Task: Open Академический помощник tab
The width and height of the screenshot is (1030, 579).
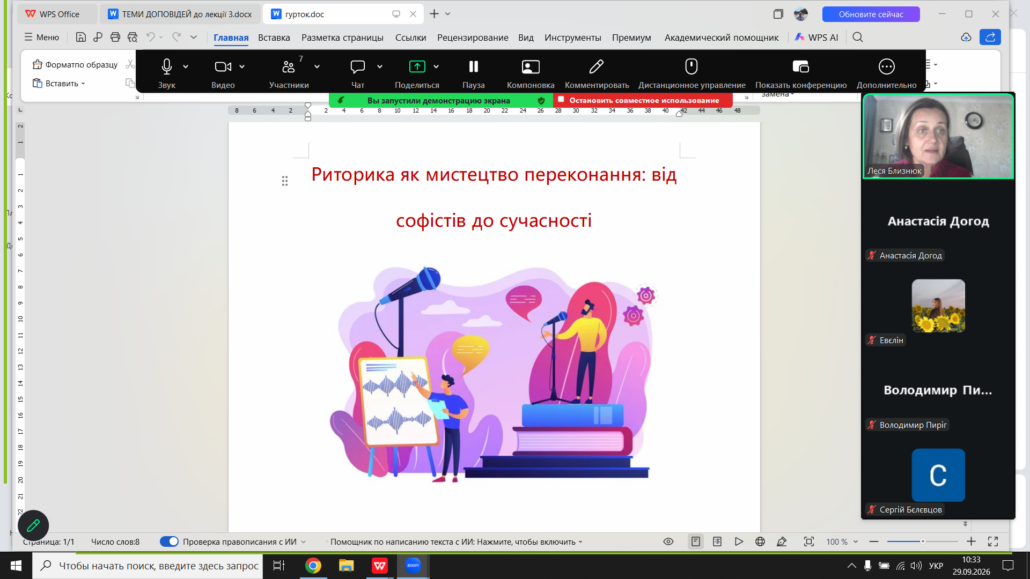Action: (721, 37)
